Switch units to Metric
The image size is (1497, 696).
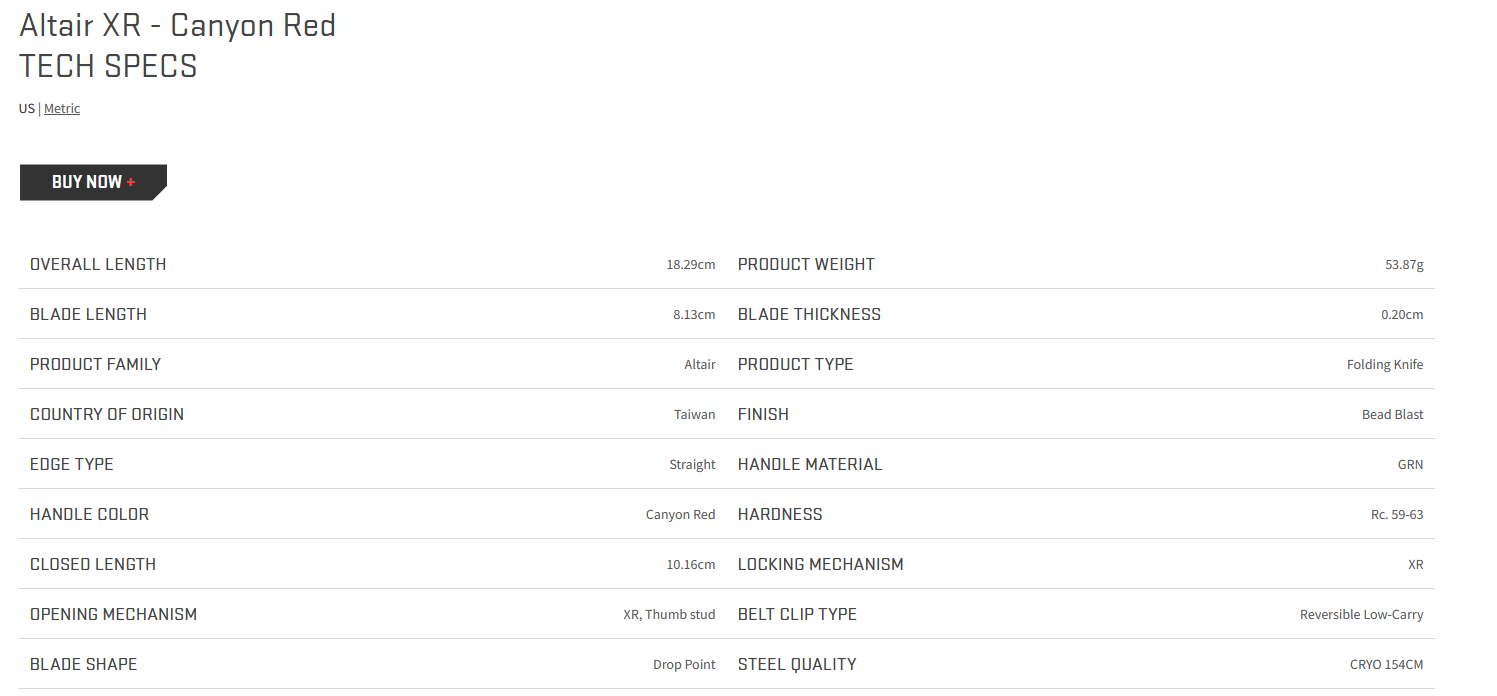pyautogui.click(x=62, y=108)
